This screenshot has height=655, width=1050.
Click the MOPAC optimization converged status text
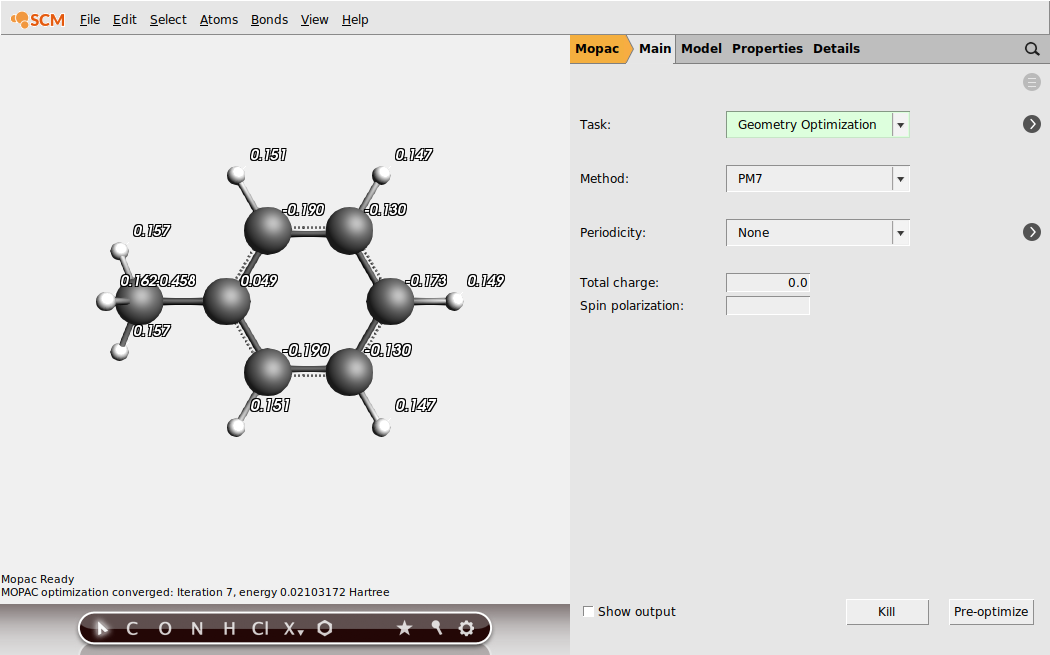coord(196,592)
